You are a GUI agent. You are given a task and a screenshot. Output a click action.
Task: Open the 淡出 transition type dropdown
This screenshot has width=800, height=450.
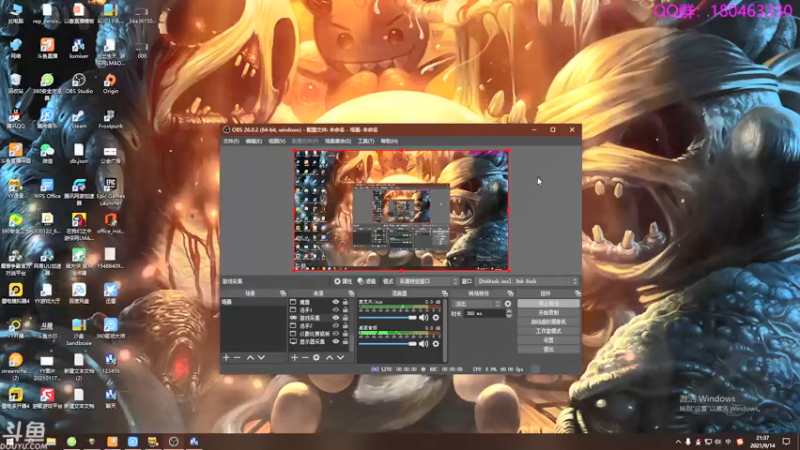point(477,304)
